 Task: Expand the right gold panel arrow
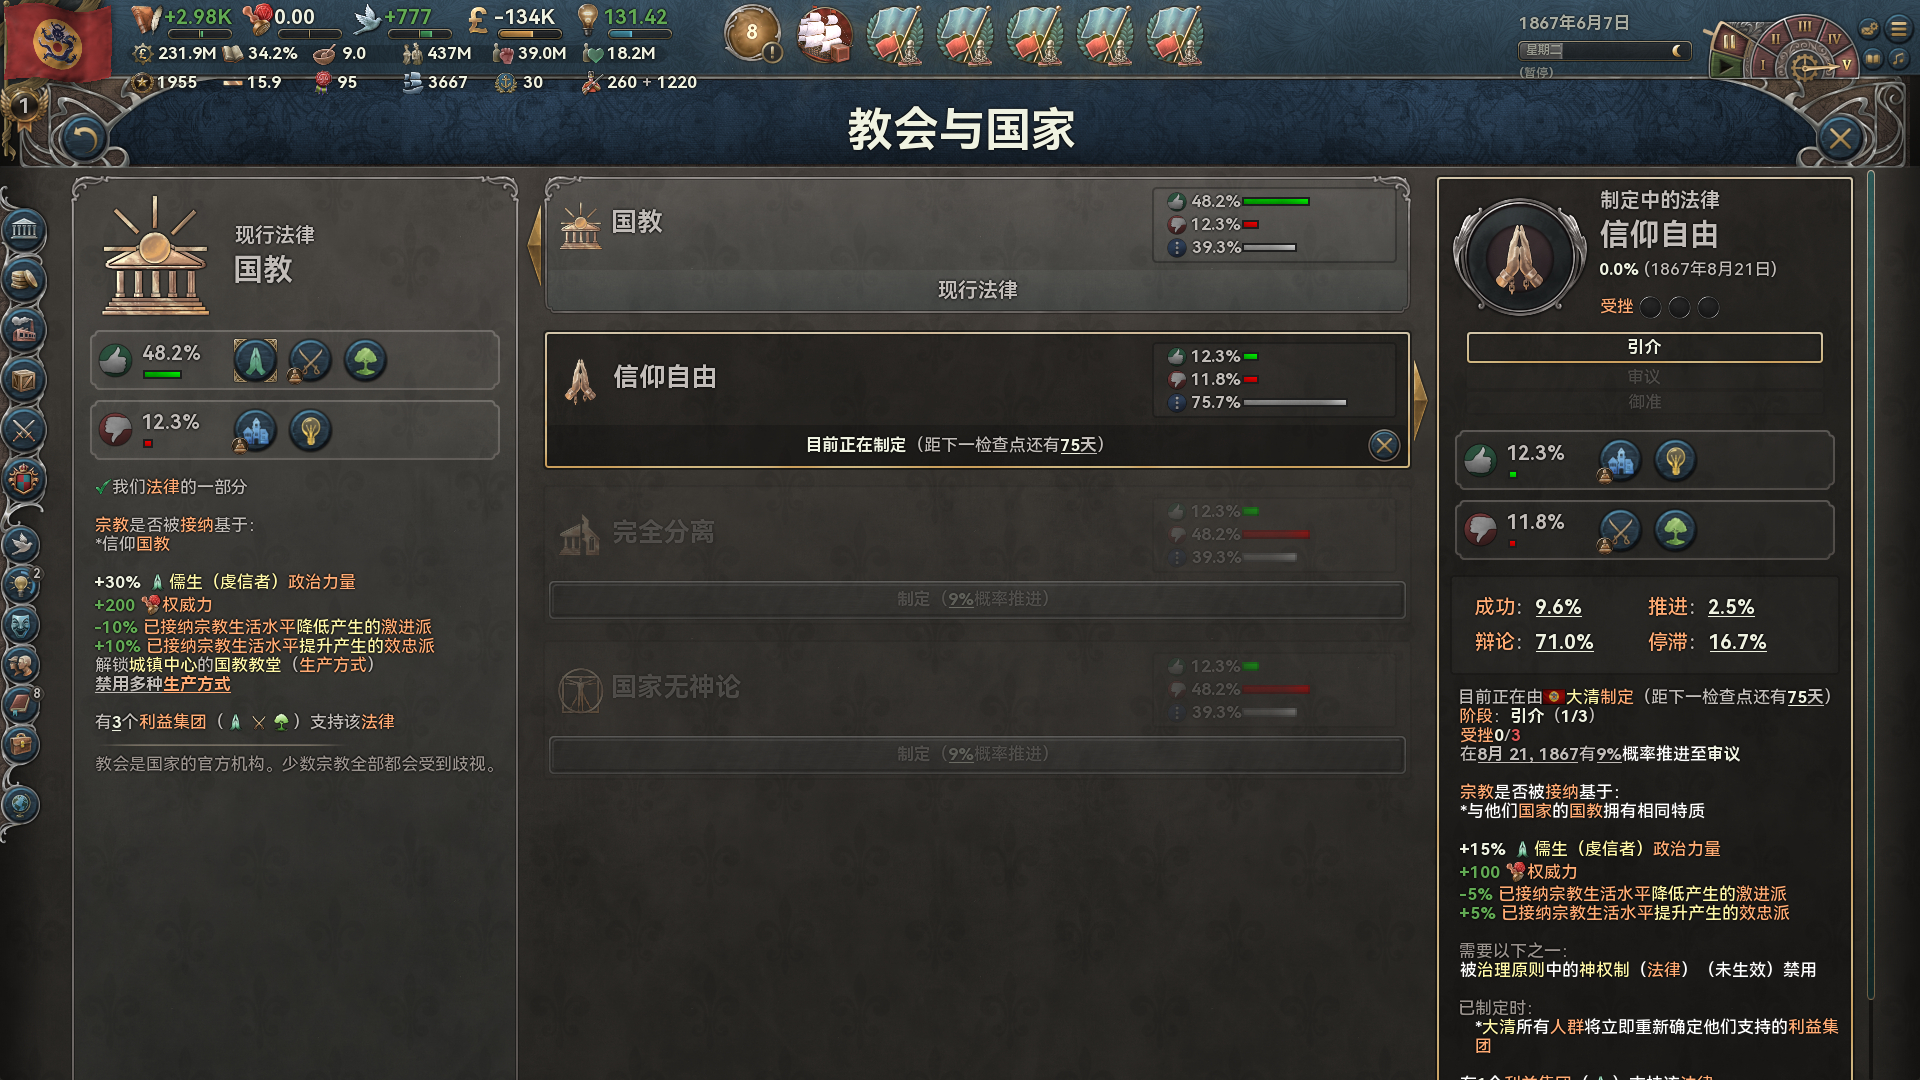(1420, 399)
